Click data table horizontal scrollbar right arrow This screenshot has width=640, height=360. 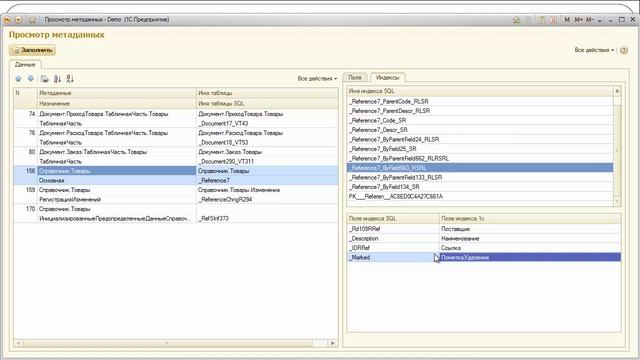(333, 343)
